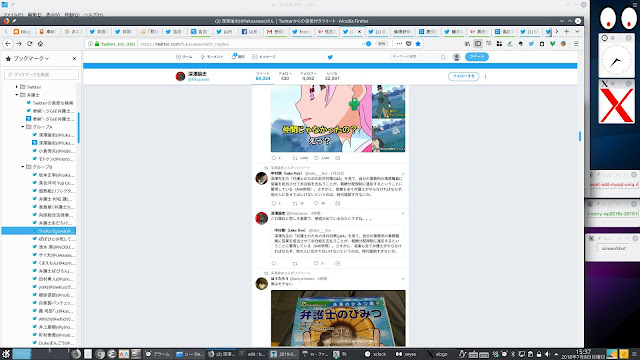Go to Firefox home page icon
640x360 pixels.
pos(40,44)
